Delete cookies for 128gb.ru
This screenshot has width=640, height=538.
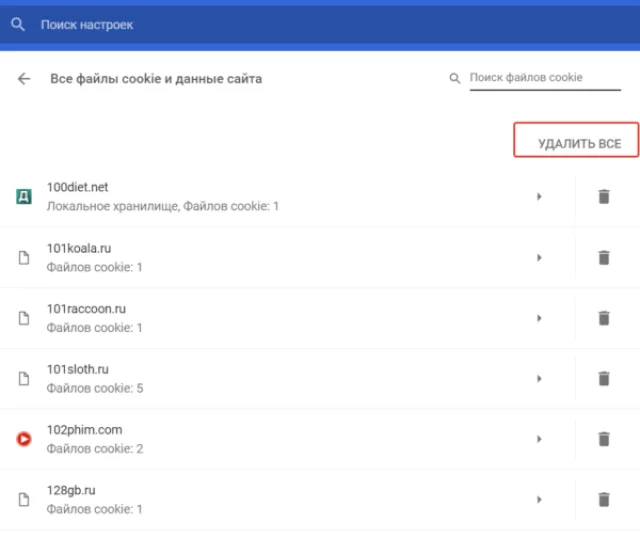604,499
